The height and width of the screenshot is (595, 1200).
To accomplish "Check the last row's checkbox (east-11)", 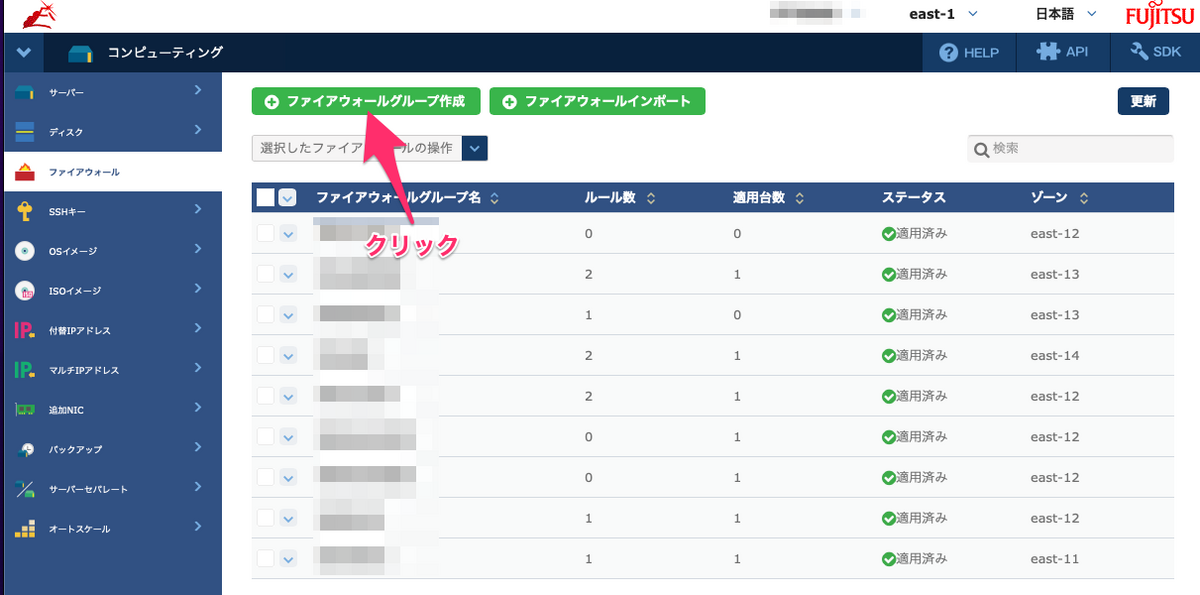I will [x=265, y=559].
